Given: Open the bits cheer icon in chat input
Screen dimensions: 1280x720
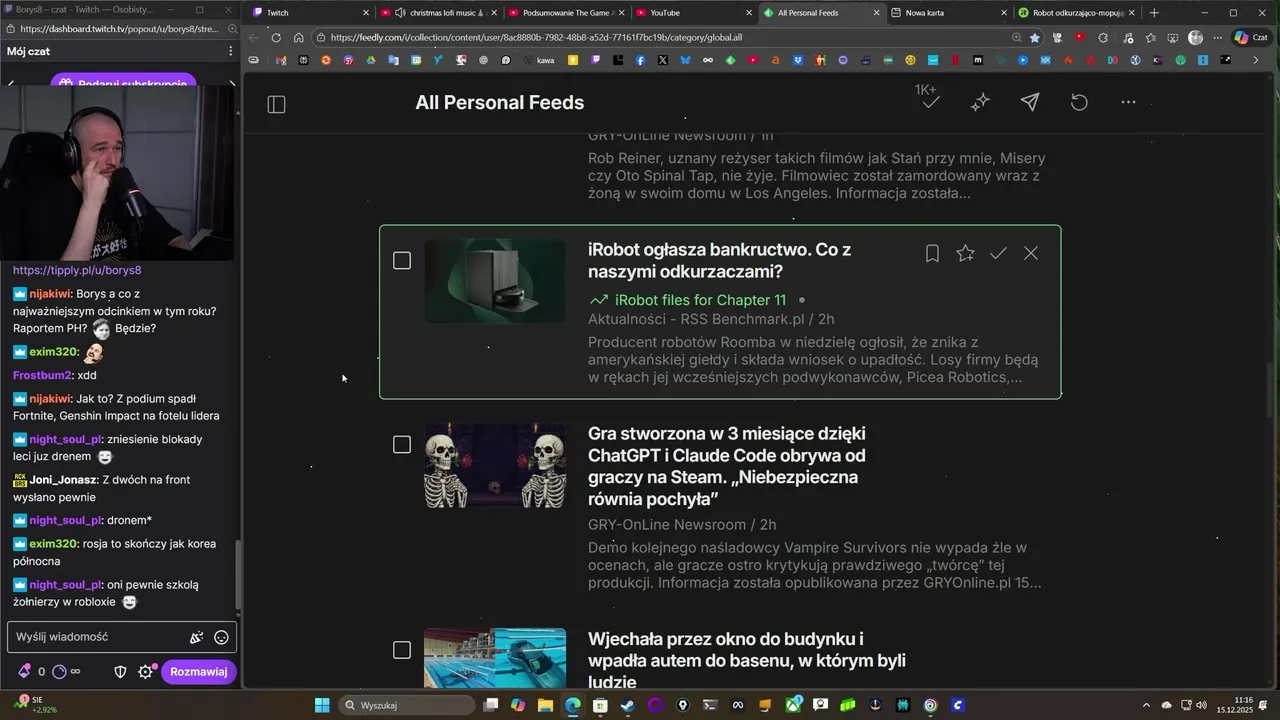Looking at the screenshot, I should pyautogui.click(x=197, y=637).
